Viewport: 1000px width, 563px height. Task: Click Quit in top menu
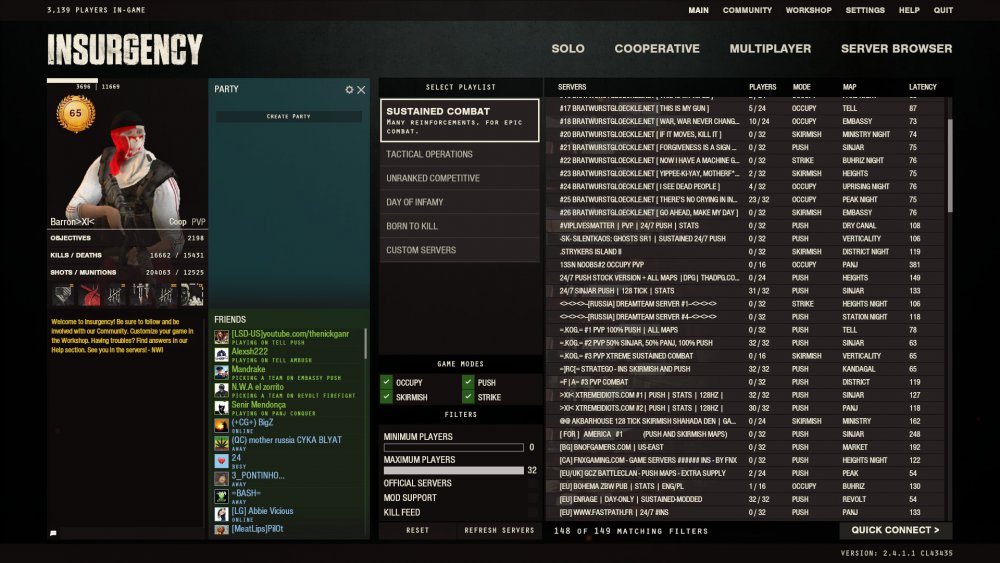coord(943,10)
